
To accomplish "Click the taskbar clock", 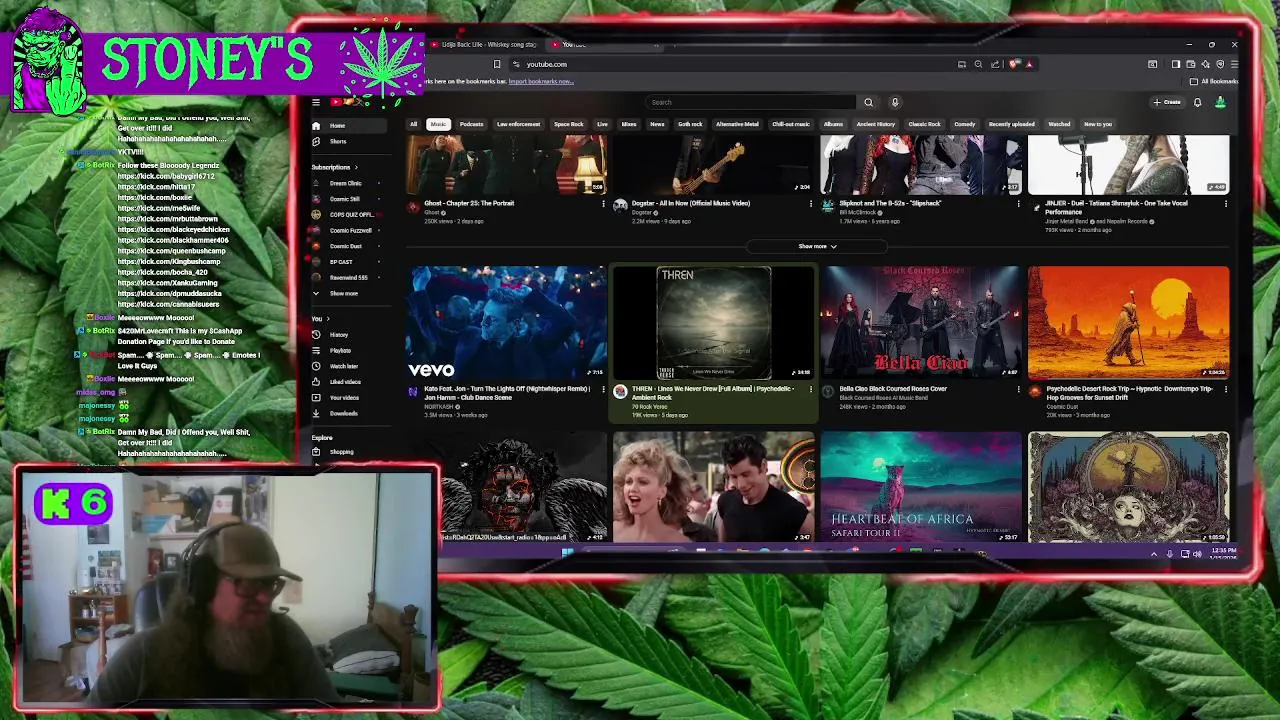I will click(x=1225, y=552).
